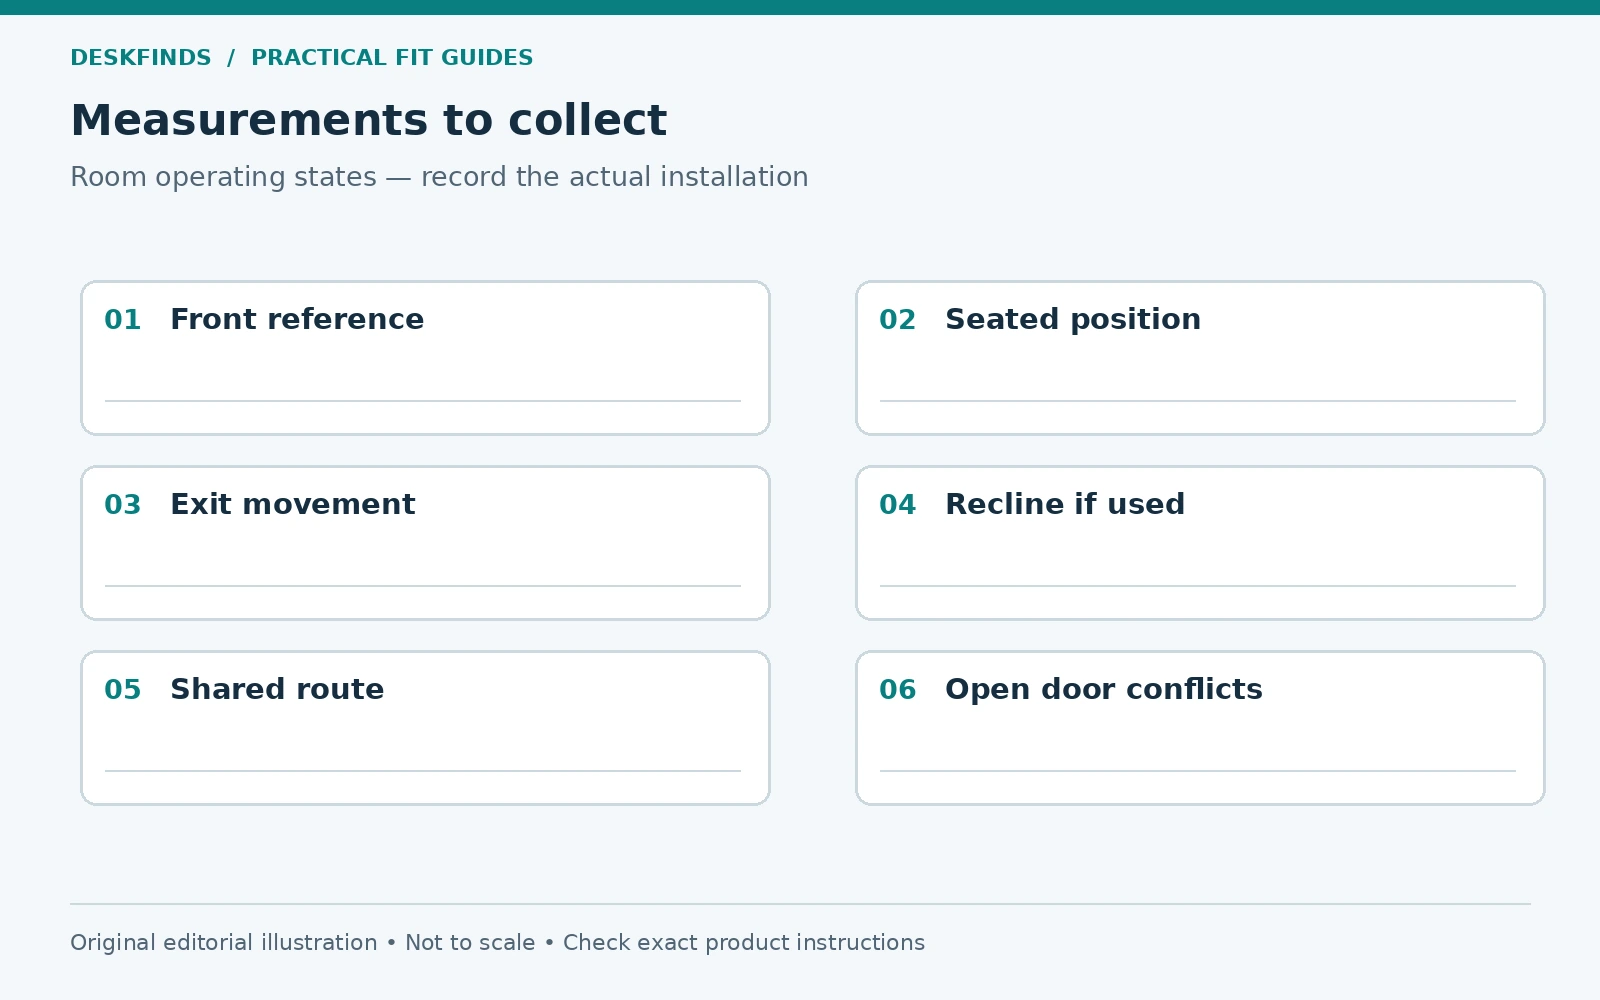Viewport: 1600px width, 1000px height.
Task: Click the 06 number label
Action: pos(898,690)
